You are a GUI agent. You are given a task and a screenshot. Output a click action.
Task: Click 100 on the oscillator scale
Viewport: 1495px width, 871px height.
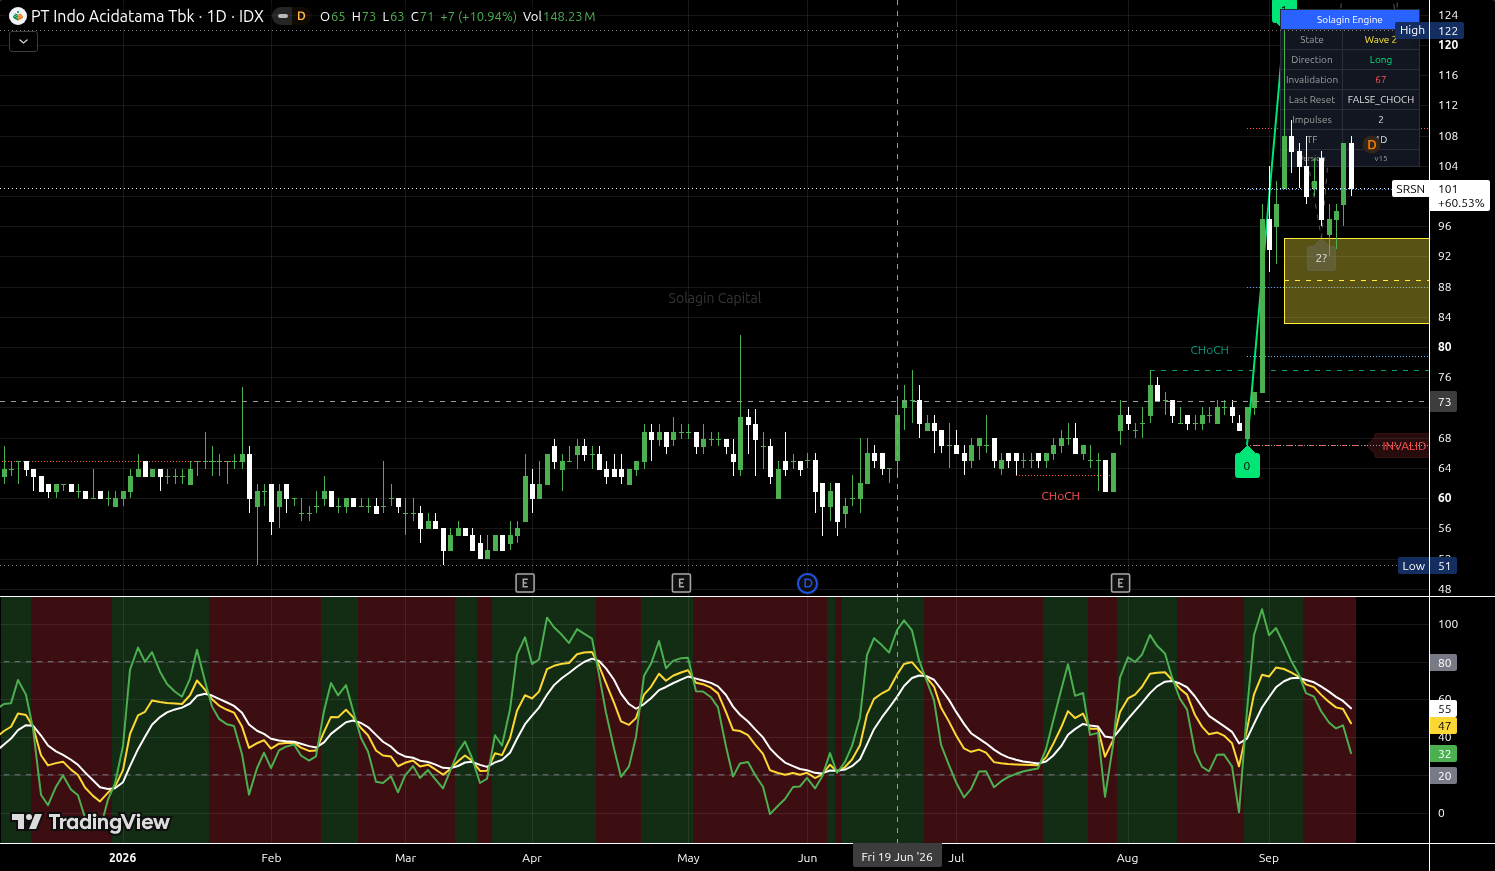tap(1448, 624)
